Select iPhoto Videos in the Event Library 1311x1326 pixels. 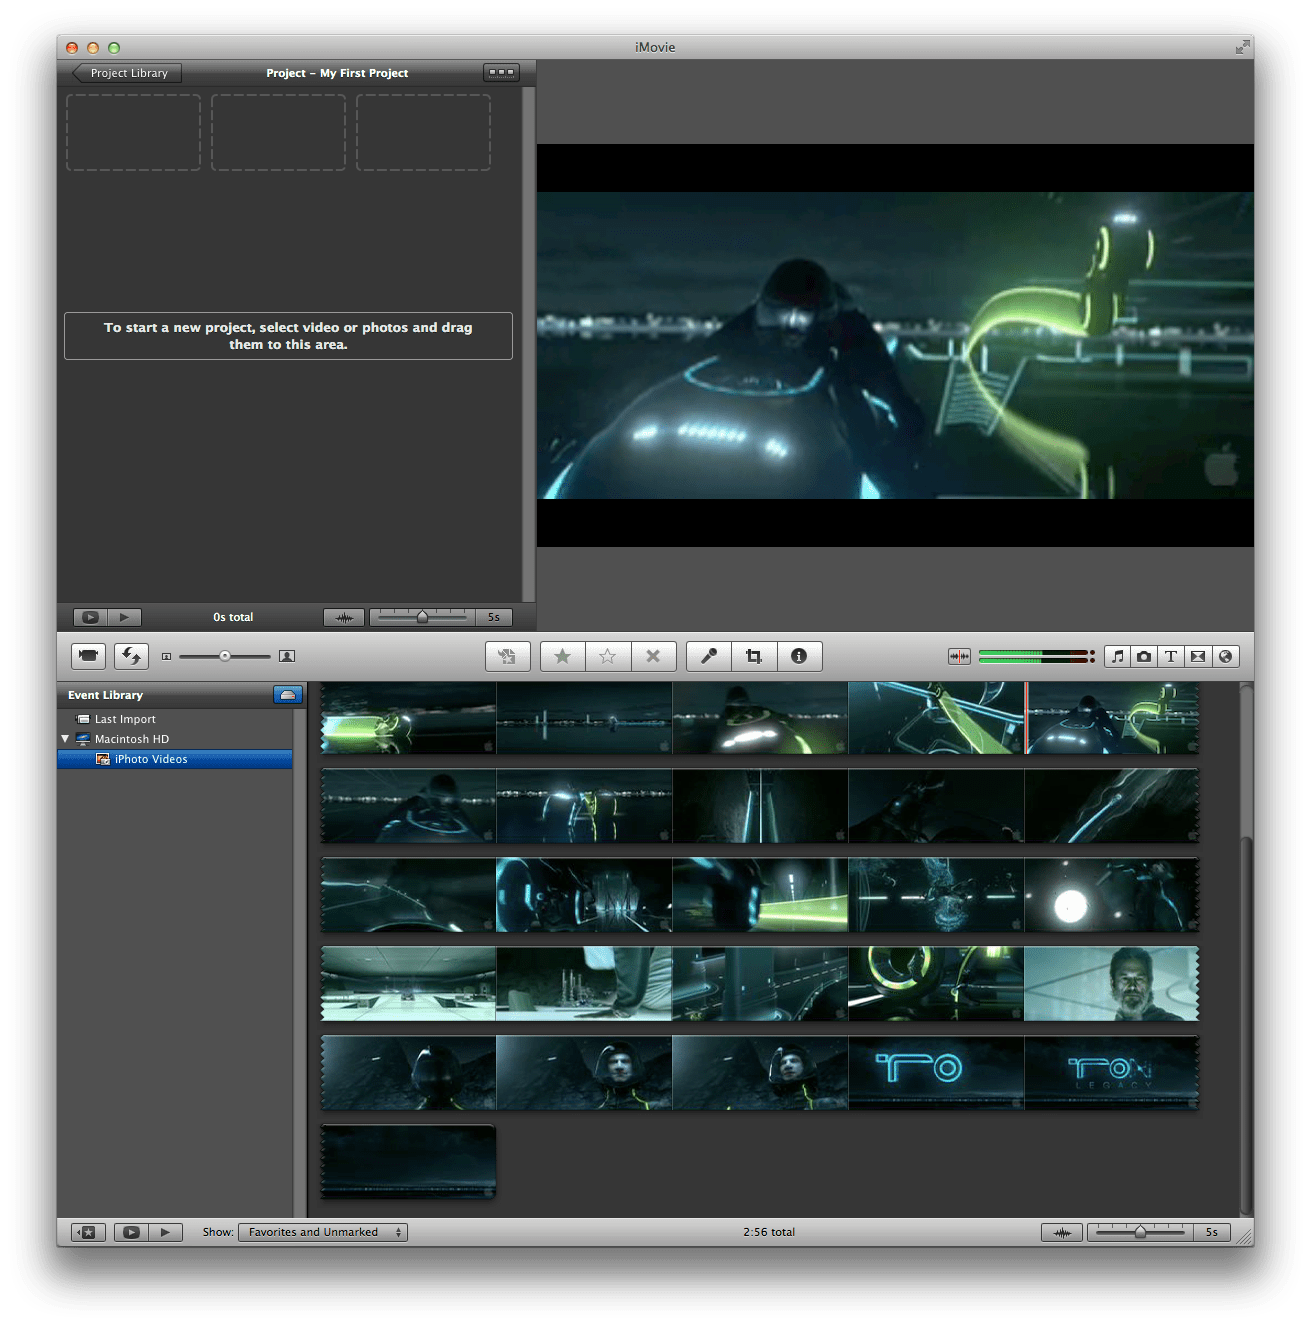point(150,759)
